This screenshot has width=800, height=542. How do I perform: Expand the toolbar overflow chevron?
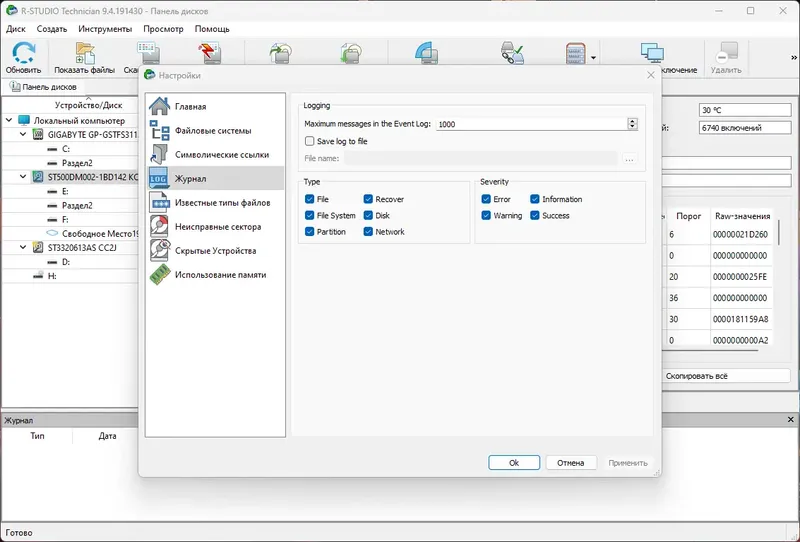tap(794, 58)
